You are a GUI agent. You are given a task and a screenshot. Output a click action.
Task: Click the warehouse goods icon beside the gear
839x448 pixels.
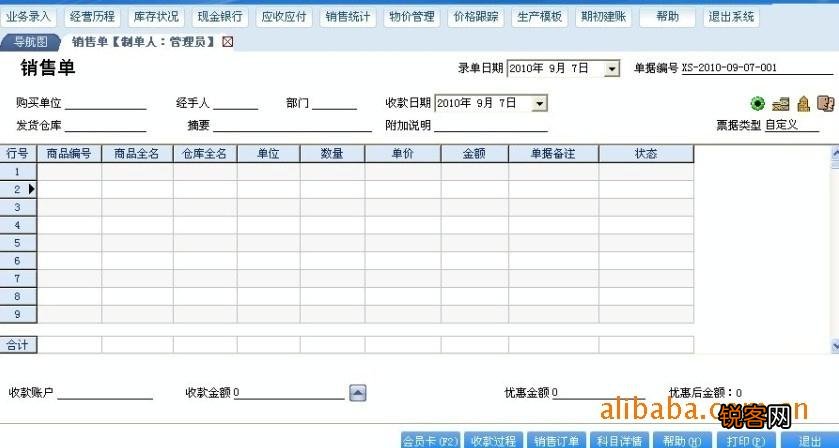point(781,104)
